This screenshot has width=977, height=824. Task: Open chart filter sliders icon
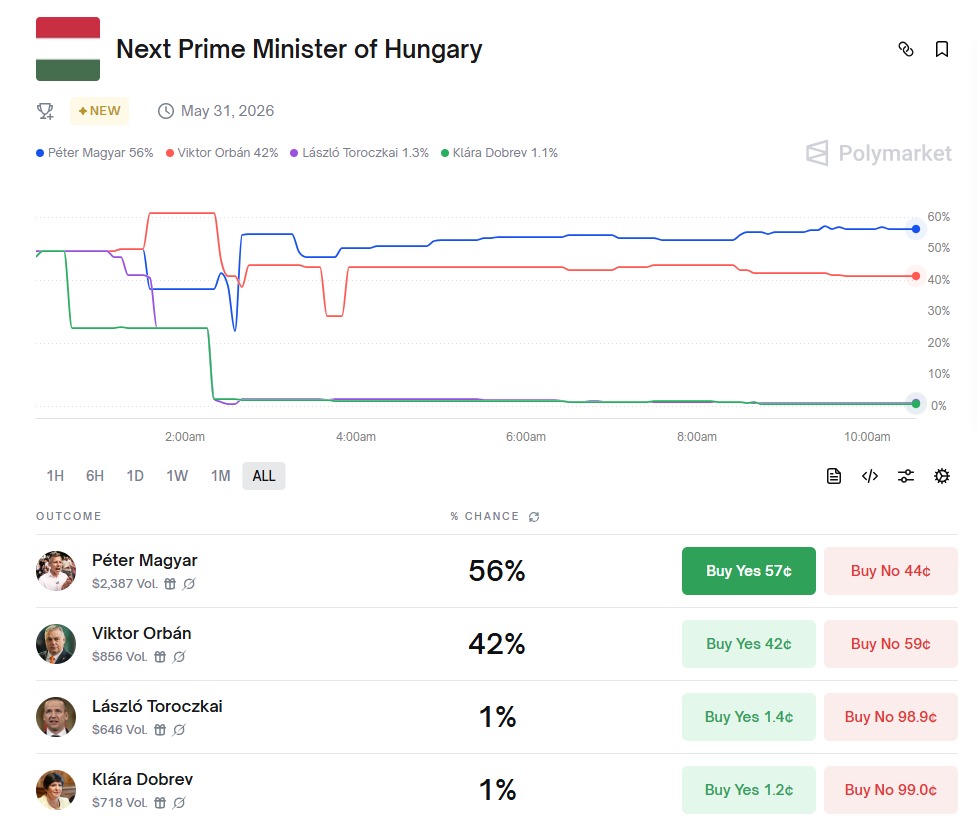(x=906, y=476)
